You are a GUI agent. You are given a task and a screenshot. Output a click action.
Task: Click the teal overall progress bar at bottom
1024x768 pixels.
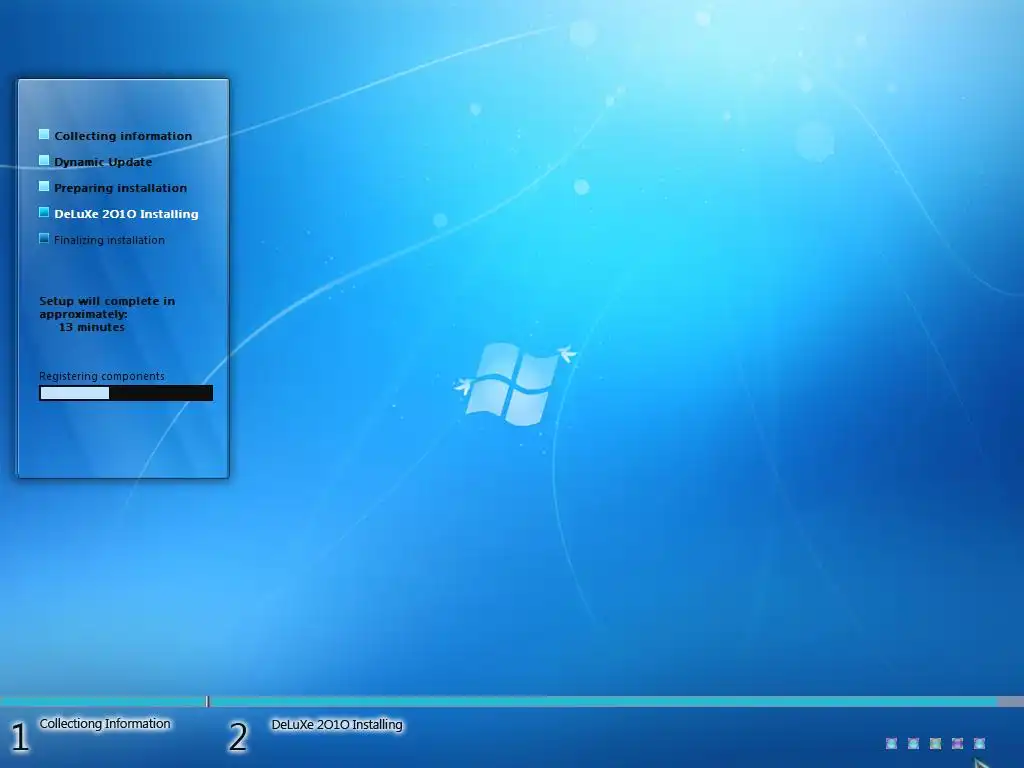pyautogui.click(x=512, y=701)
